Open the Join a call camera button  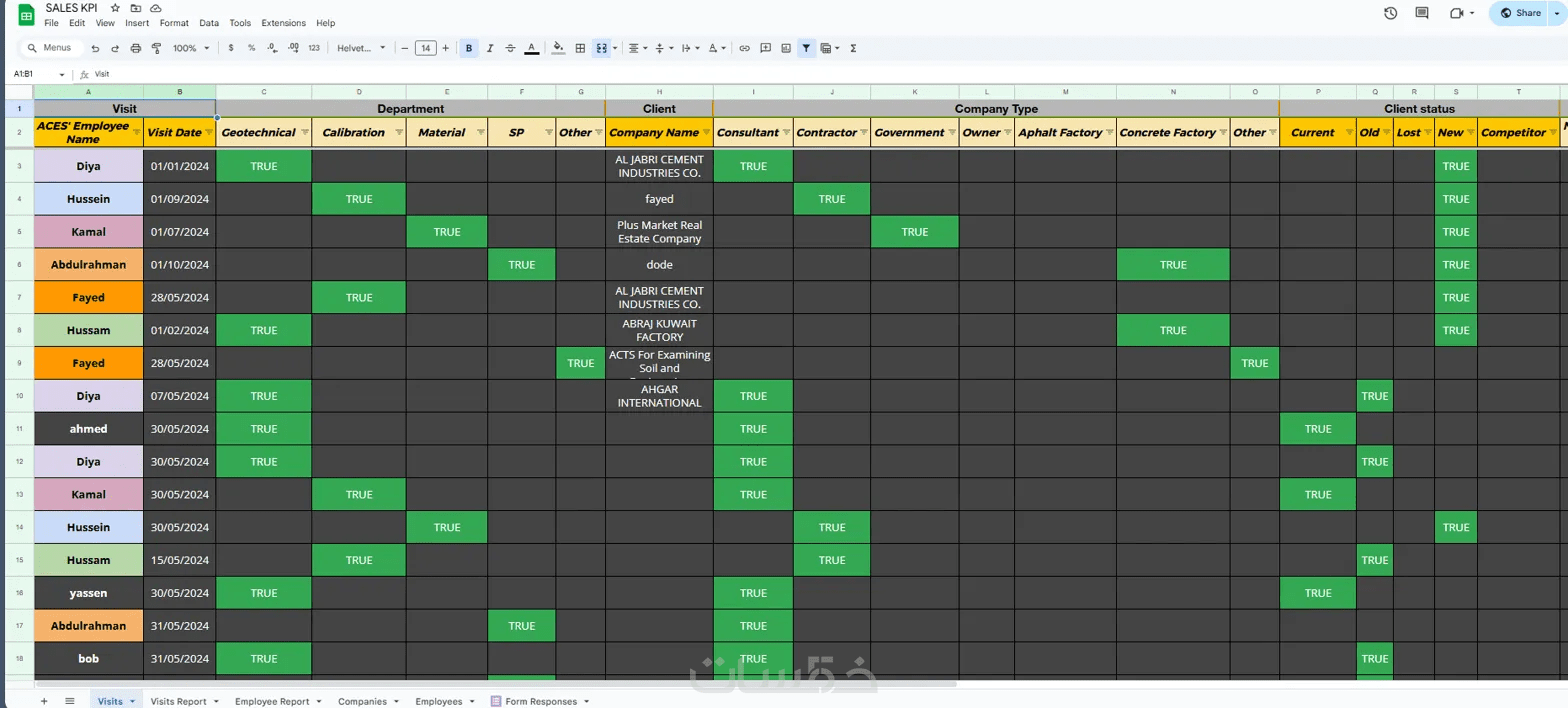(1463, 13)
